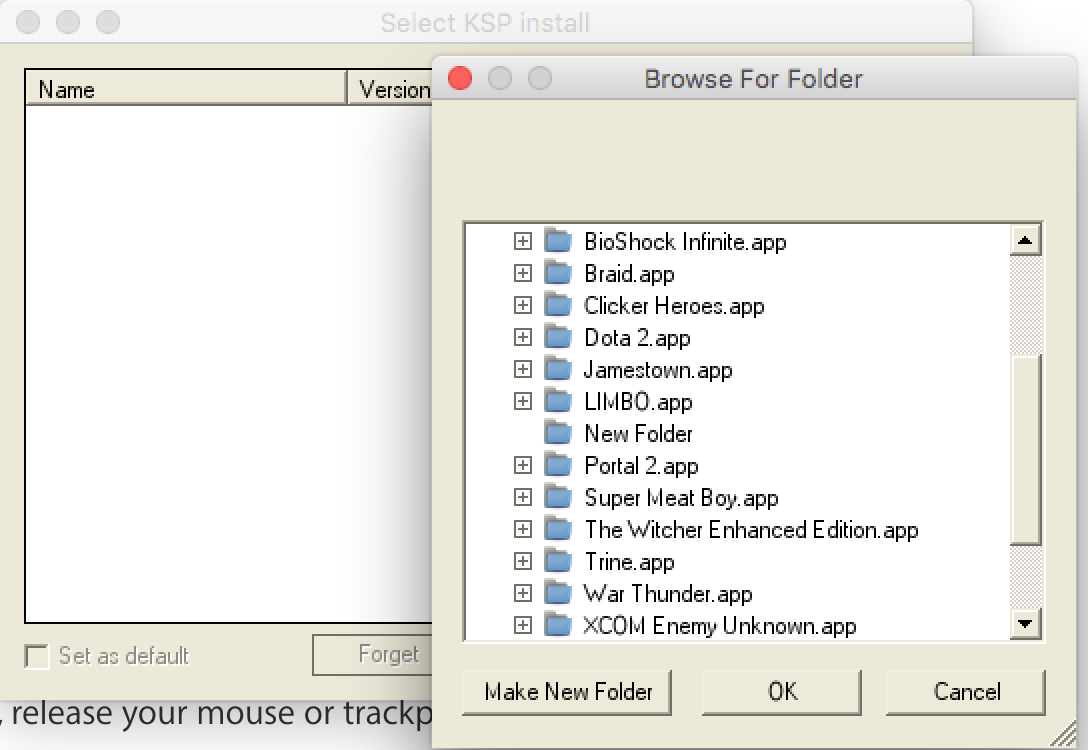Viewport: 1088px width, 750px height.
Task: Click the Jamestown.app folder icon
Action: (558, 369)
